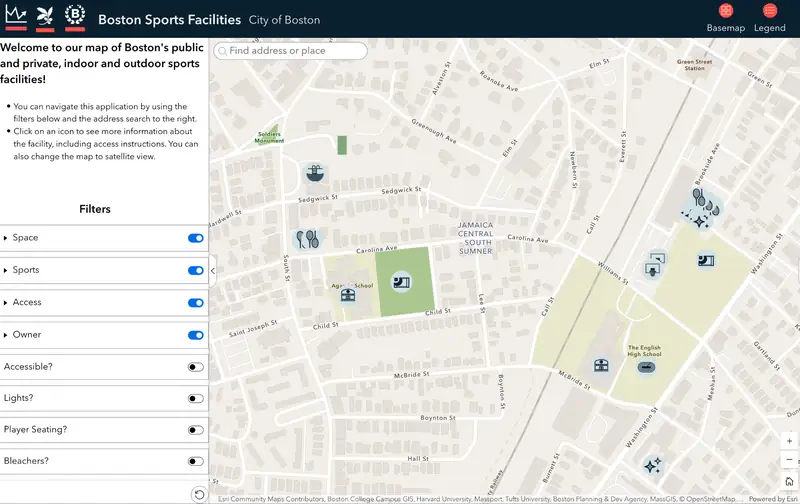The width and height of the screenshot is (800, 504).
Task: Click the gym building icon at Agassiz School
Action: (x=348, y=294)
